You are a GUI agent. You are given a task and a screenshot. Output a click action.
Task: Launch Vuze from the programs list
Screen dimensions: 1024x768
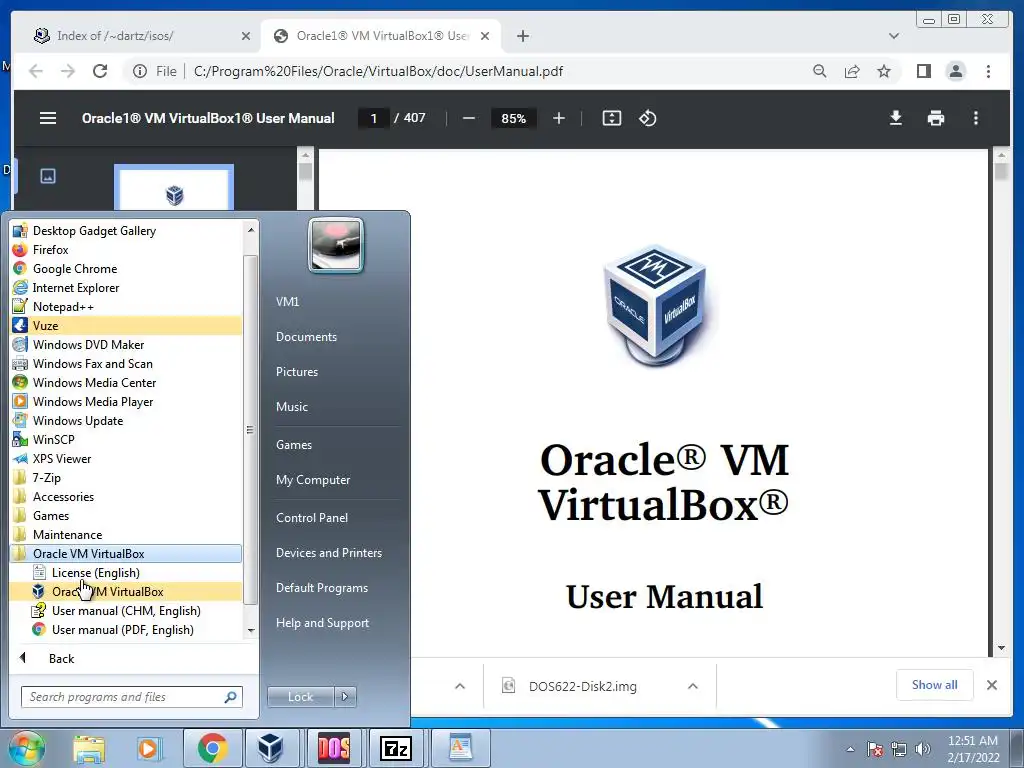click(x=126, y=326)
